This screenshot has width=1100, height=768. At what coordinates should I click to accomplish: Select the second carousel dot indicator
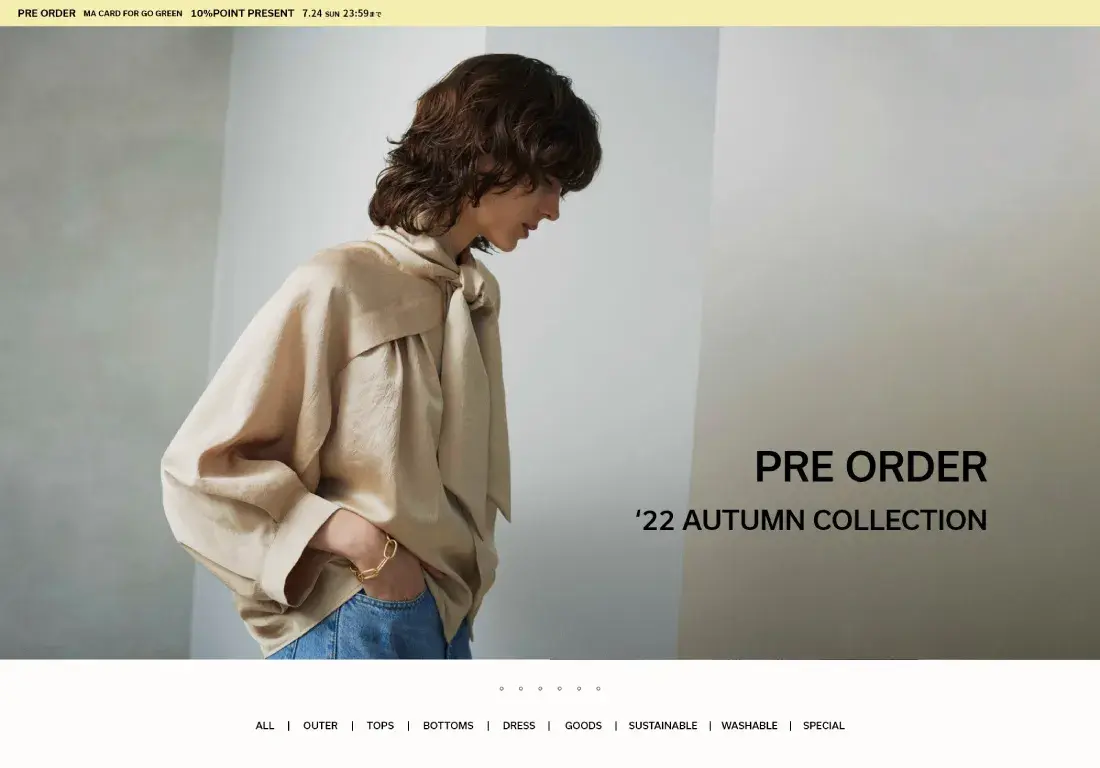point(521,689)
